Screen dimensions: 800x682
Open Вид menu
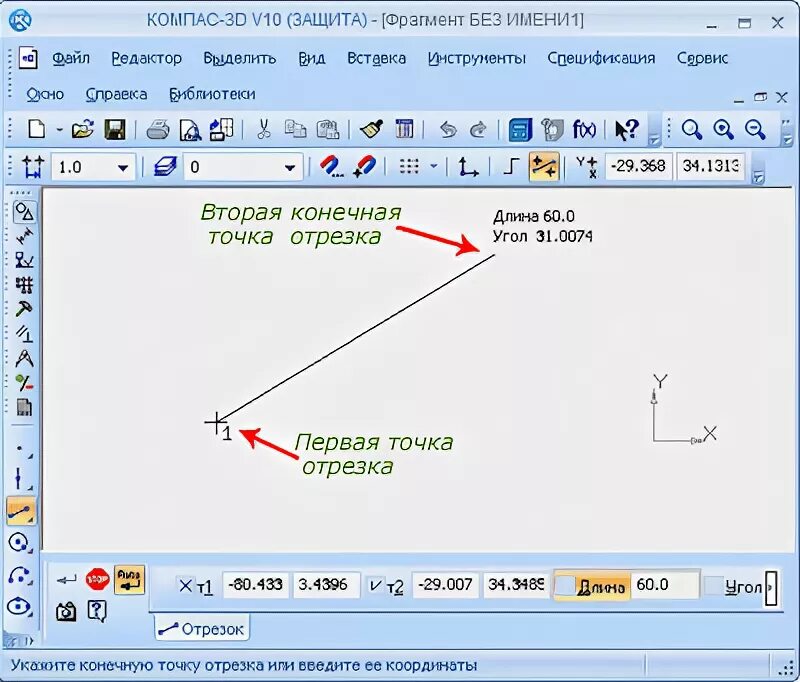coord(312,58)
